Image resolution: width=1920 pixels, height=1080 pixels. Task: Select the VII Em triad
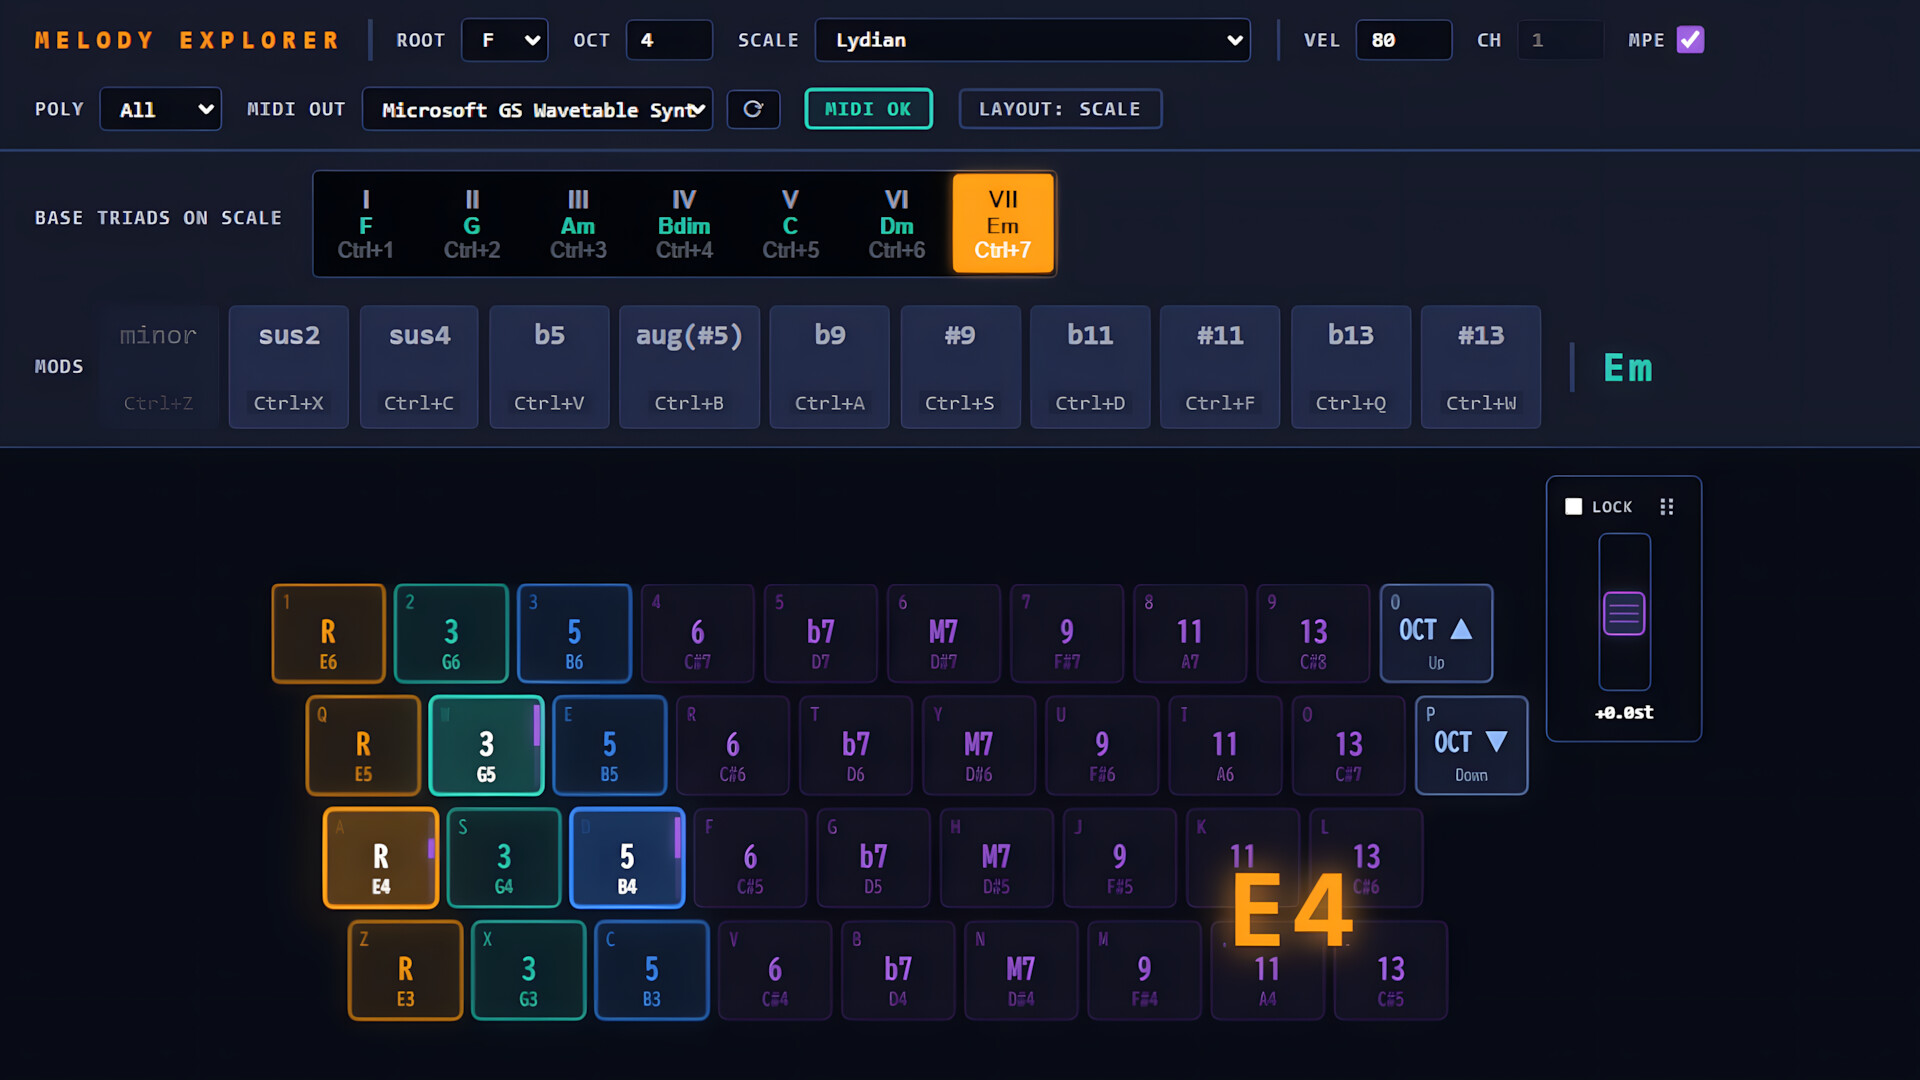click(1003, 224)
